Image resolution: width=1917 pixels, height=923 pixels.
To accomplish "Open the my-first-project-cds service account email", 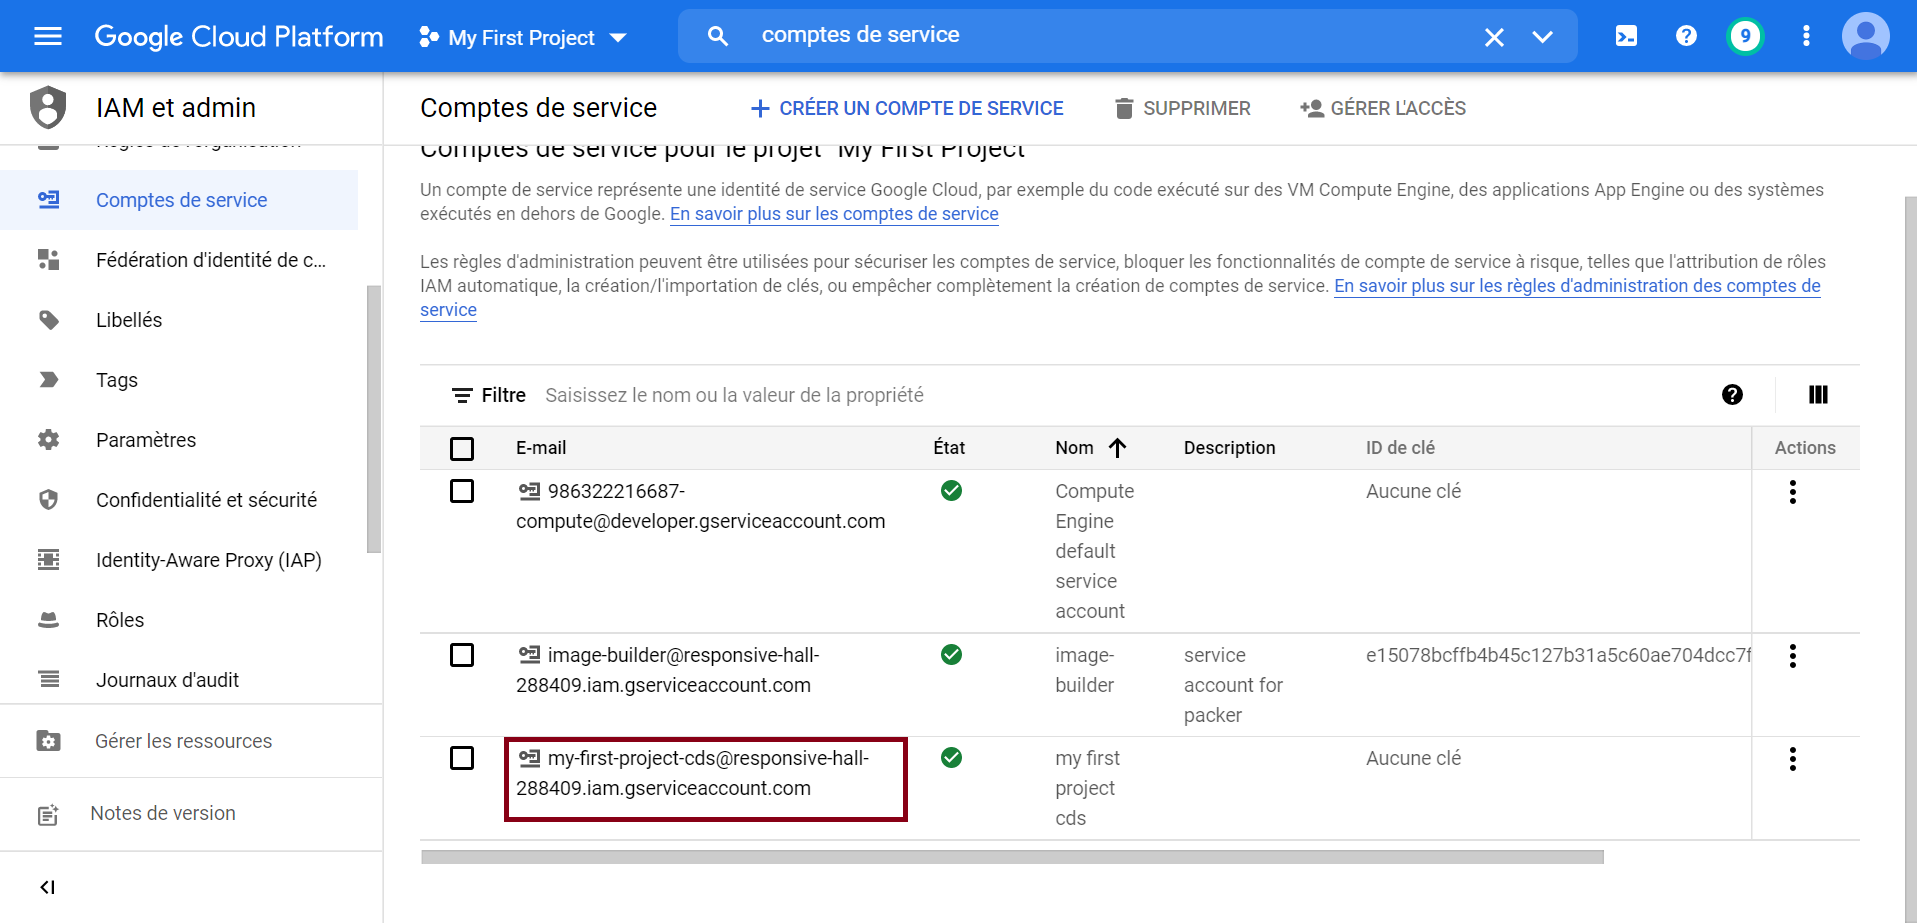I will (x=692, y=773).
